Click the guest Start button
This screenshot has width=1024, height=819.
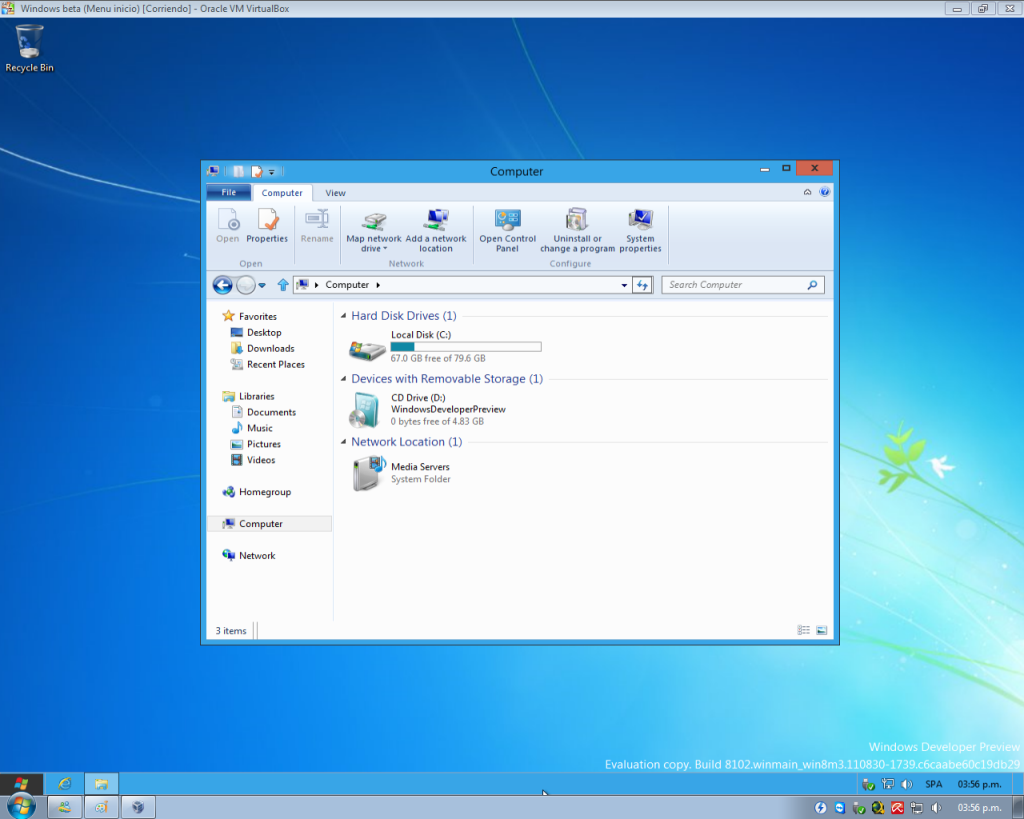point(22,783)
